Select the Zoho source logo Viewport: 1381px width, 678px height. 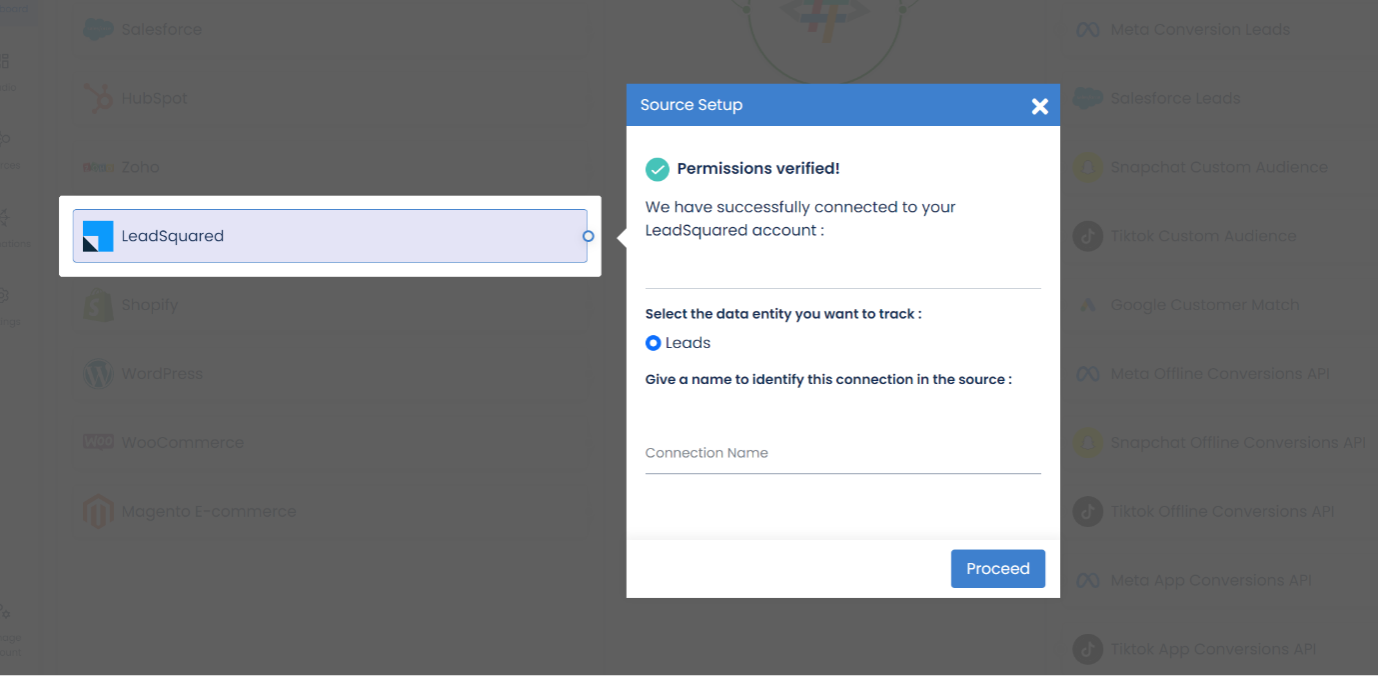(98, 167)
